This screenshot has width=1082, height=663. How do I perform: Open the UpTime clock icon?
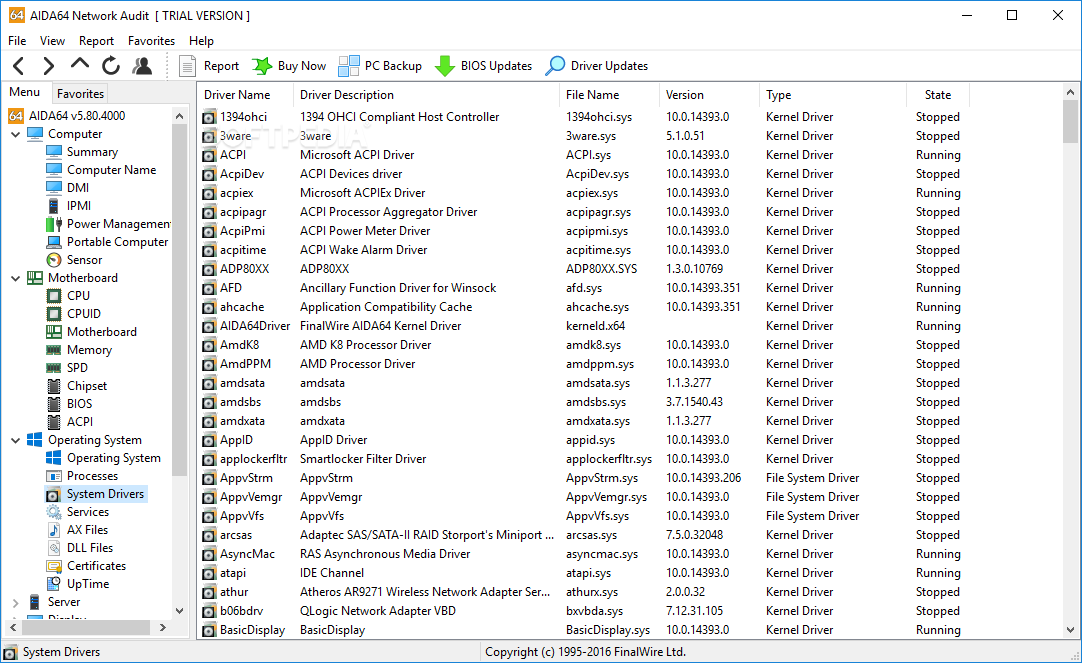54,584
